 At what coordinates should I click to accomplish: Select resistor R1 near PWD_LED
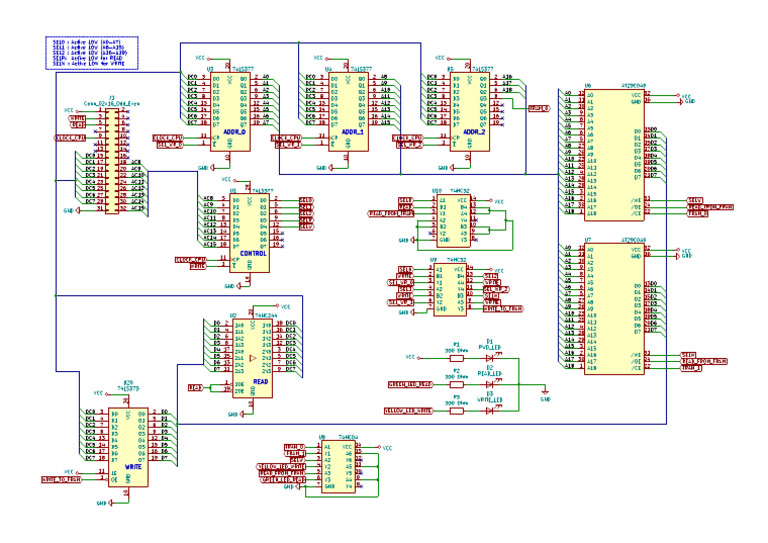click(x=456, y=358)
